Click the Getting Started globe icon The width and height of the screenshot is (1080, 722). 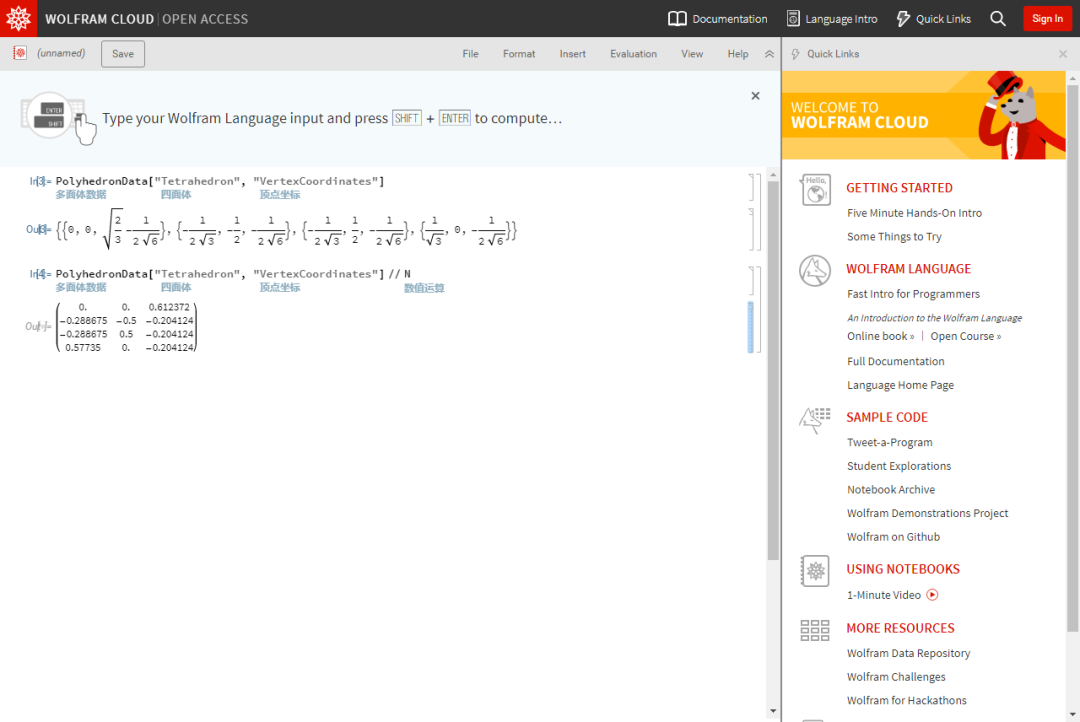(x=816, y=190)
